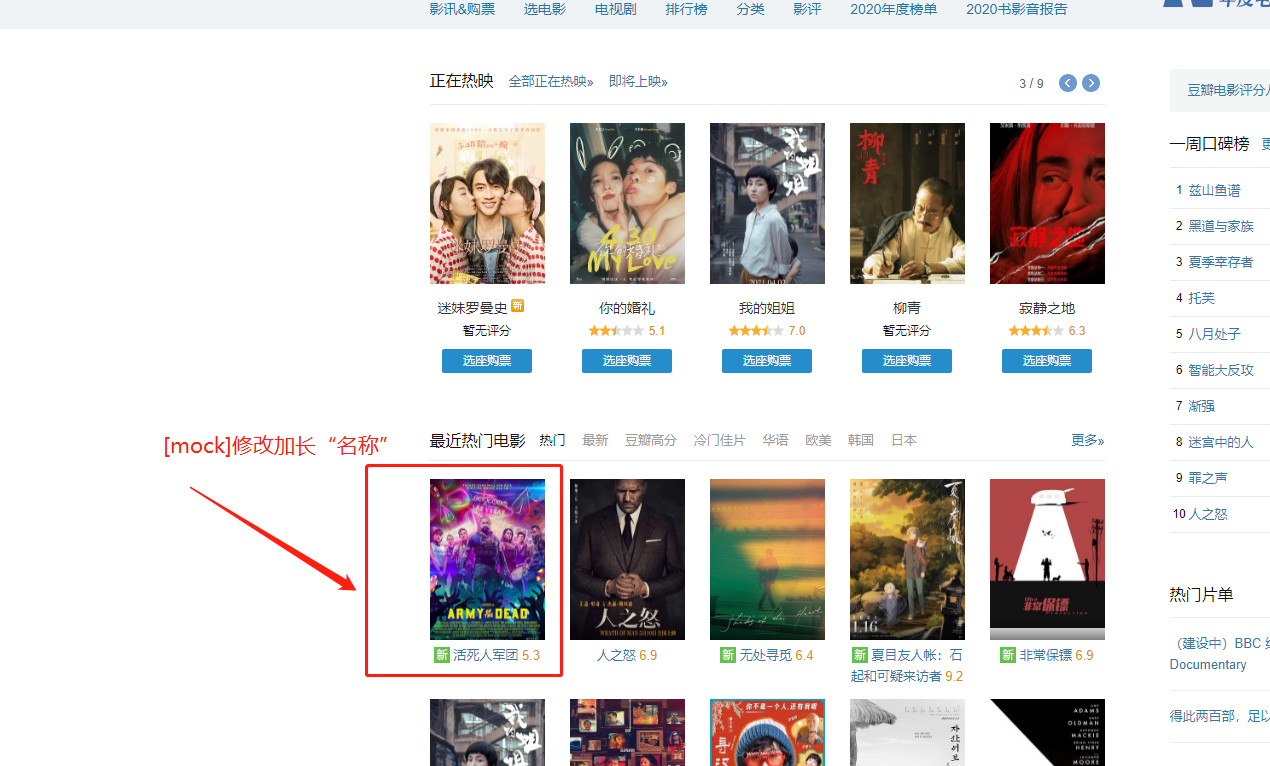Click 选座购票 button under 寂静之地
1270x766 pixels.
(x=1047, y=361)
